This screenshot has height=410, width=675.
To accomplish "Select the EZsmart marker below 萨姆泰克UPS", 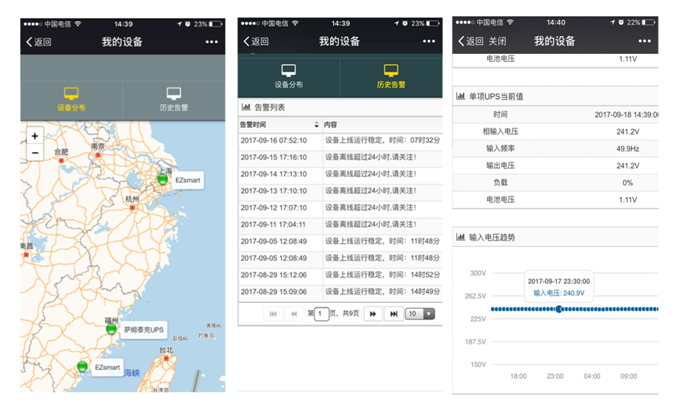I will pos(83,367).
